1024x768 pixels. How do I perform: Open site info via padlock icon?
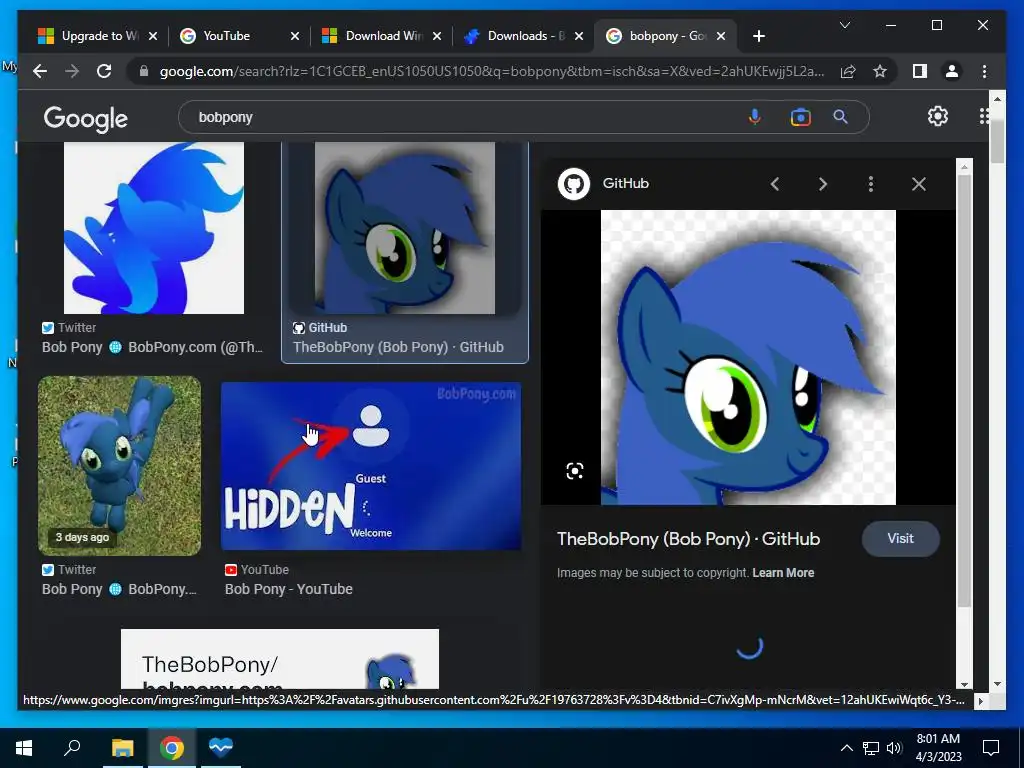pos(144,71)
